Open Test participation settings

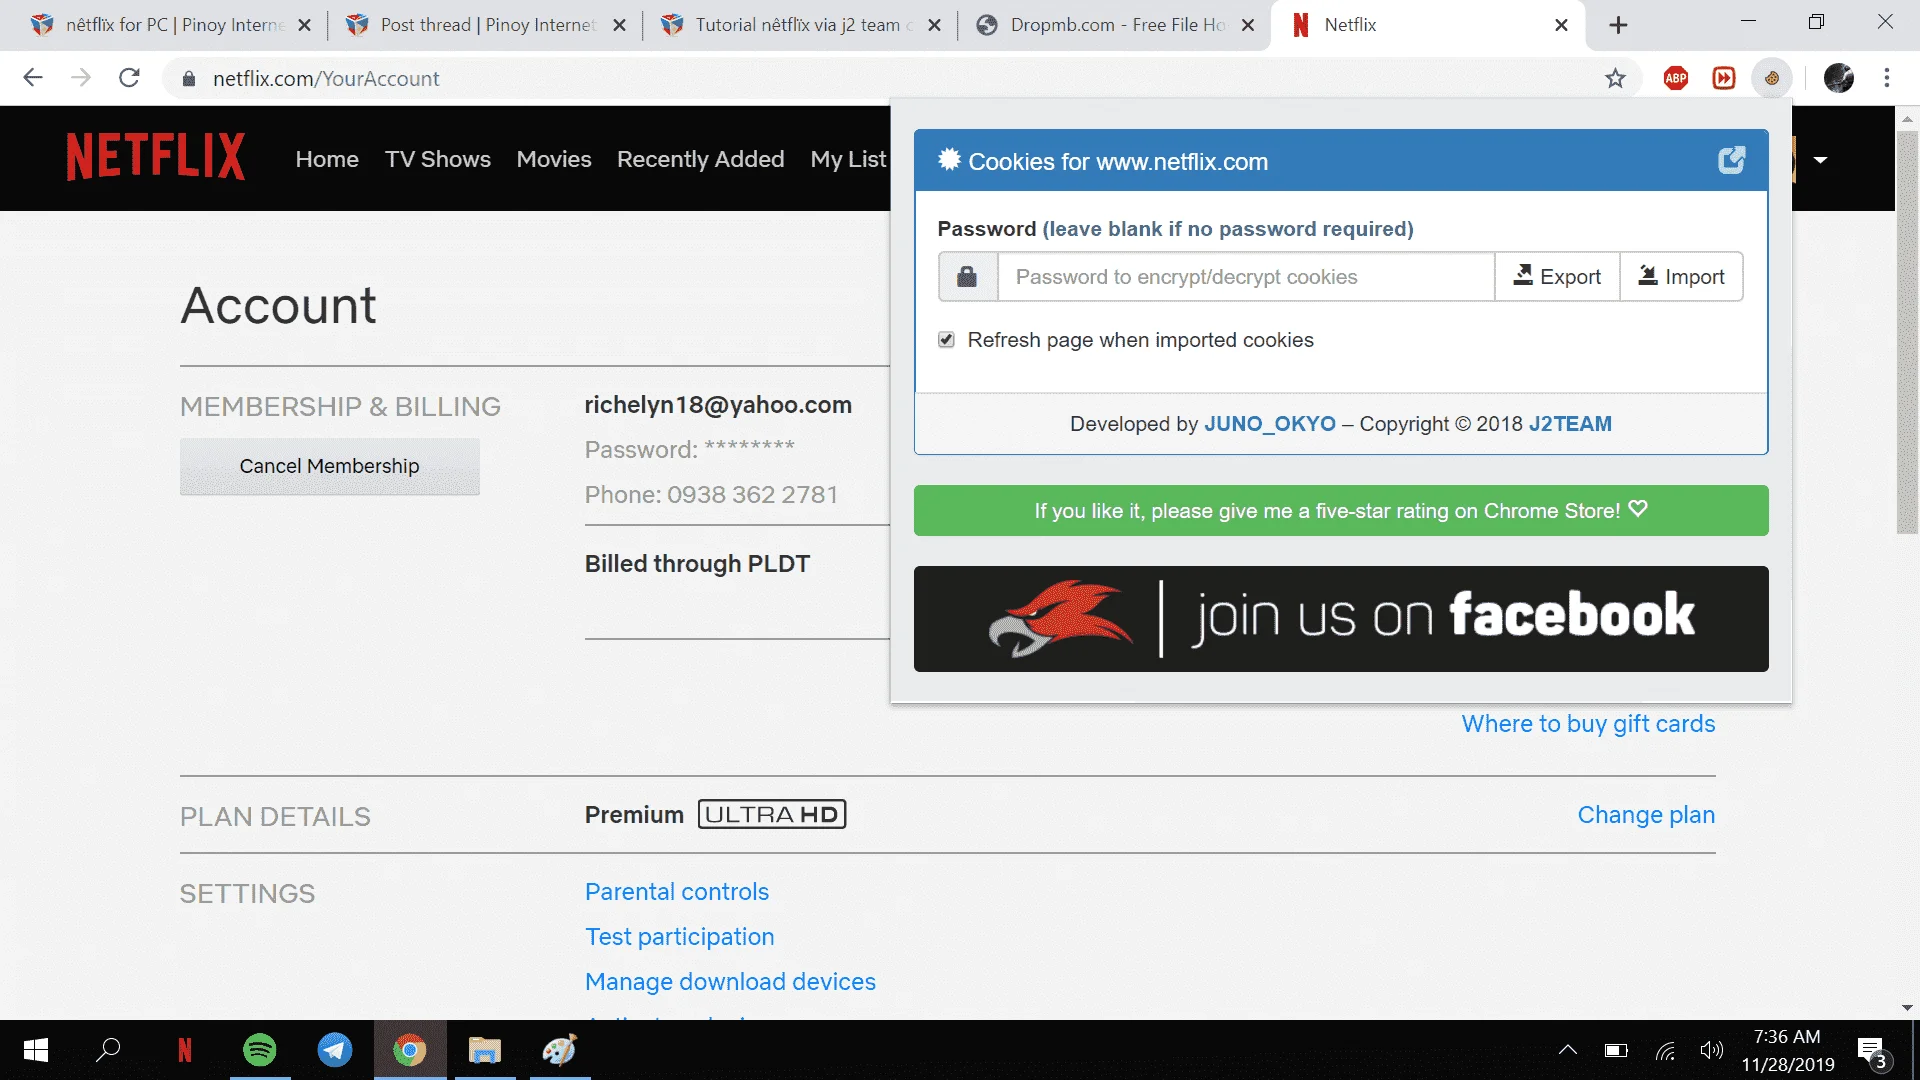coord(679,937)
